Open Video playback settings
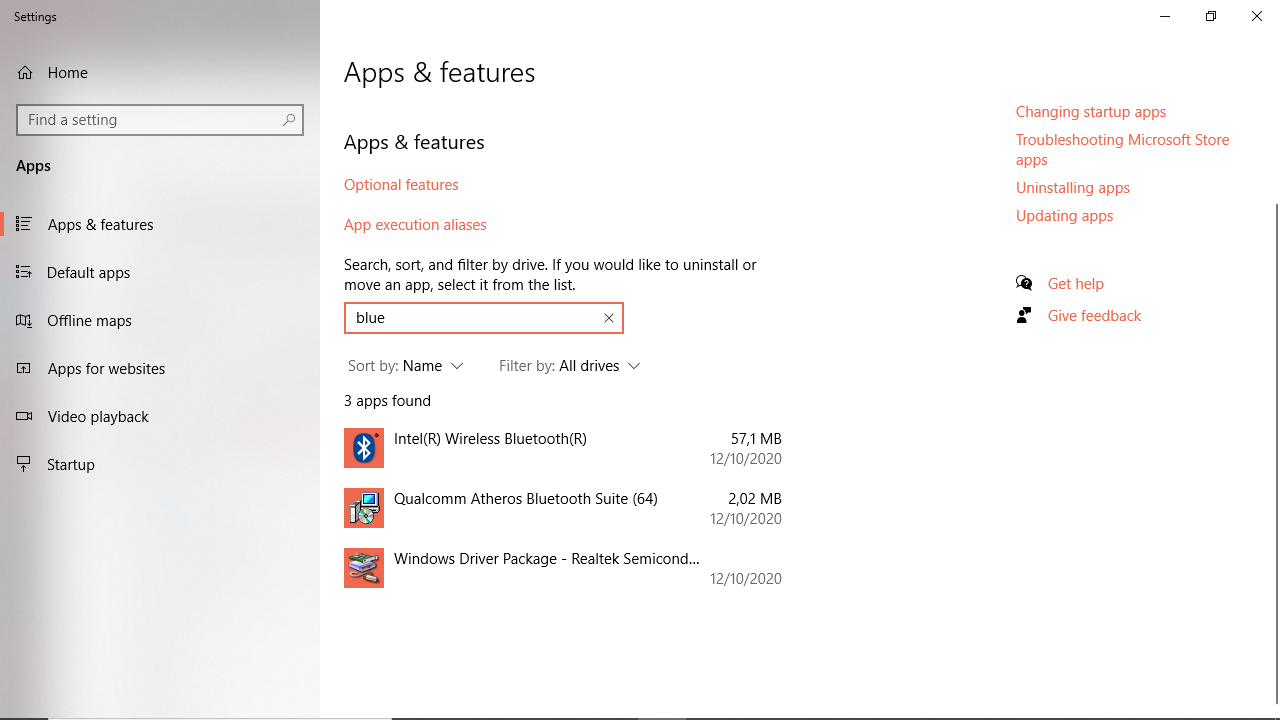 pyautogui.click(x=160, y=416)
